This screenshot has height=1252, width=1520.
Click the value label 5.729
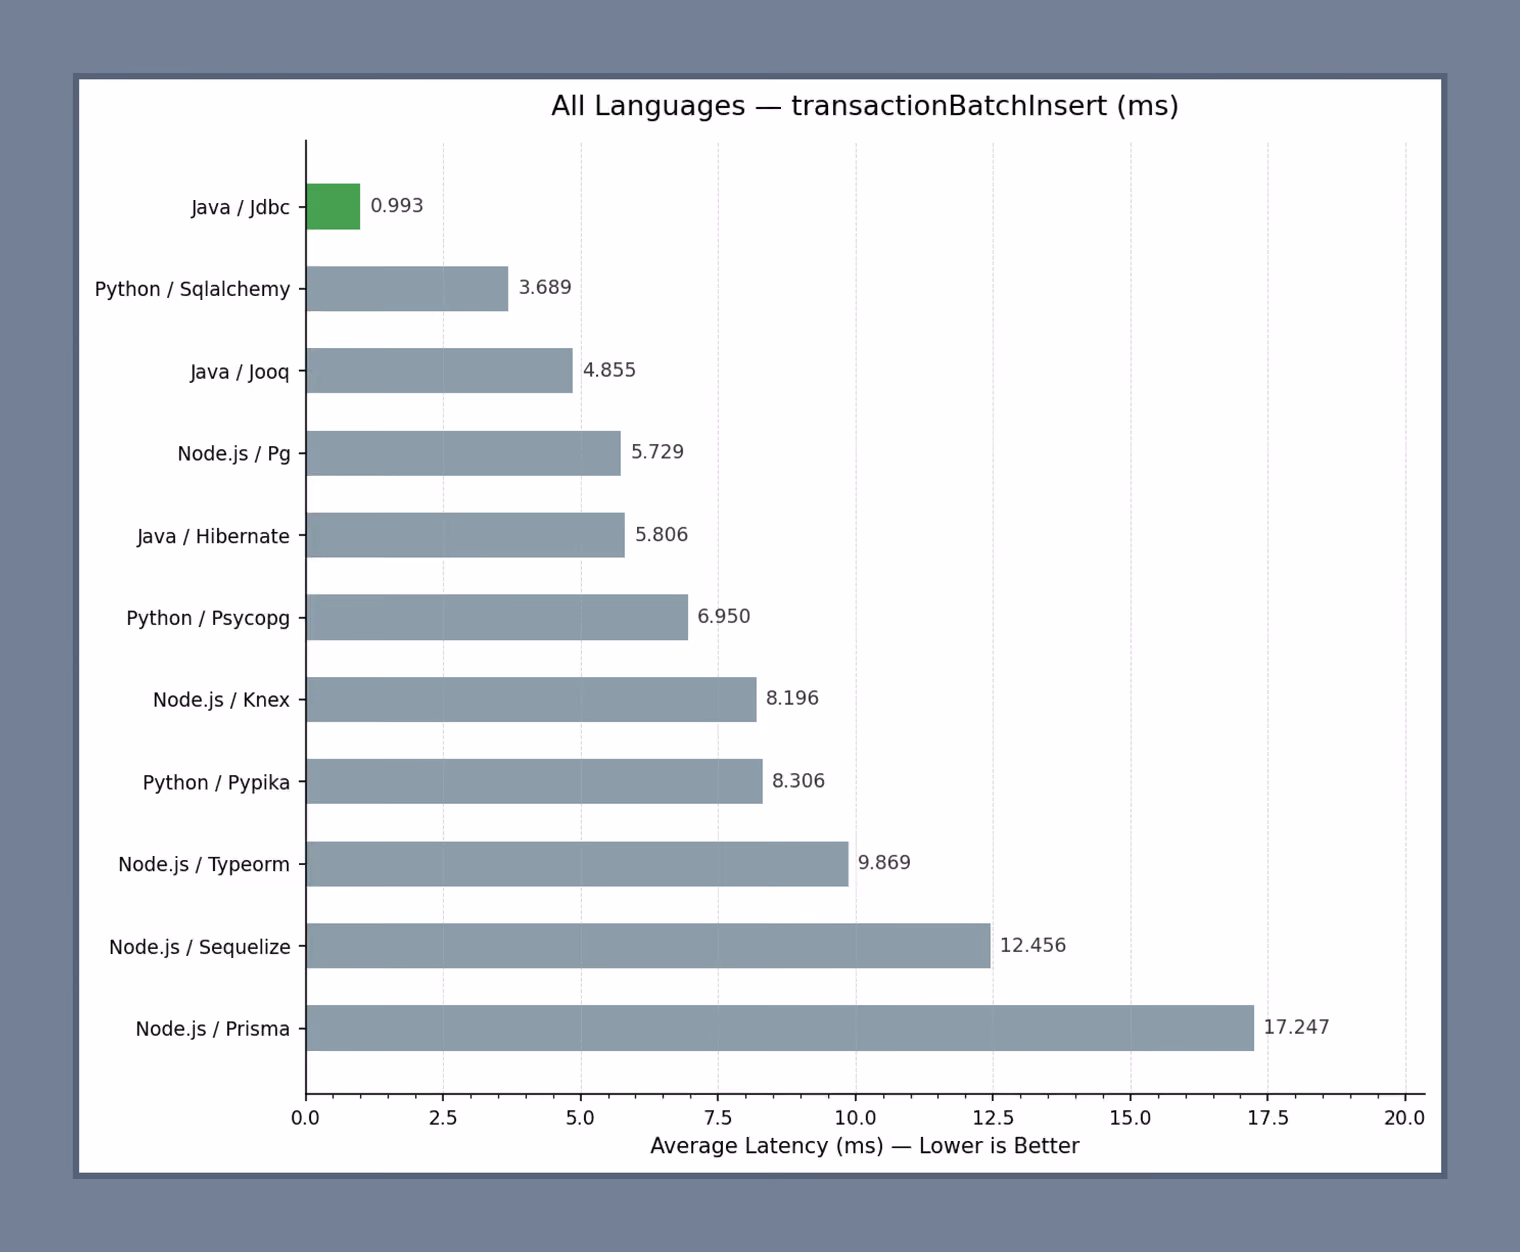click(x=657, y=452)
